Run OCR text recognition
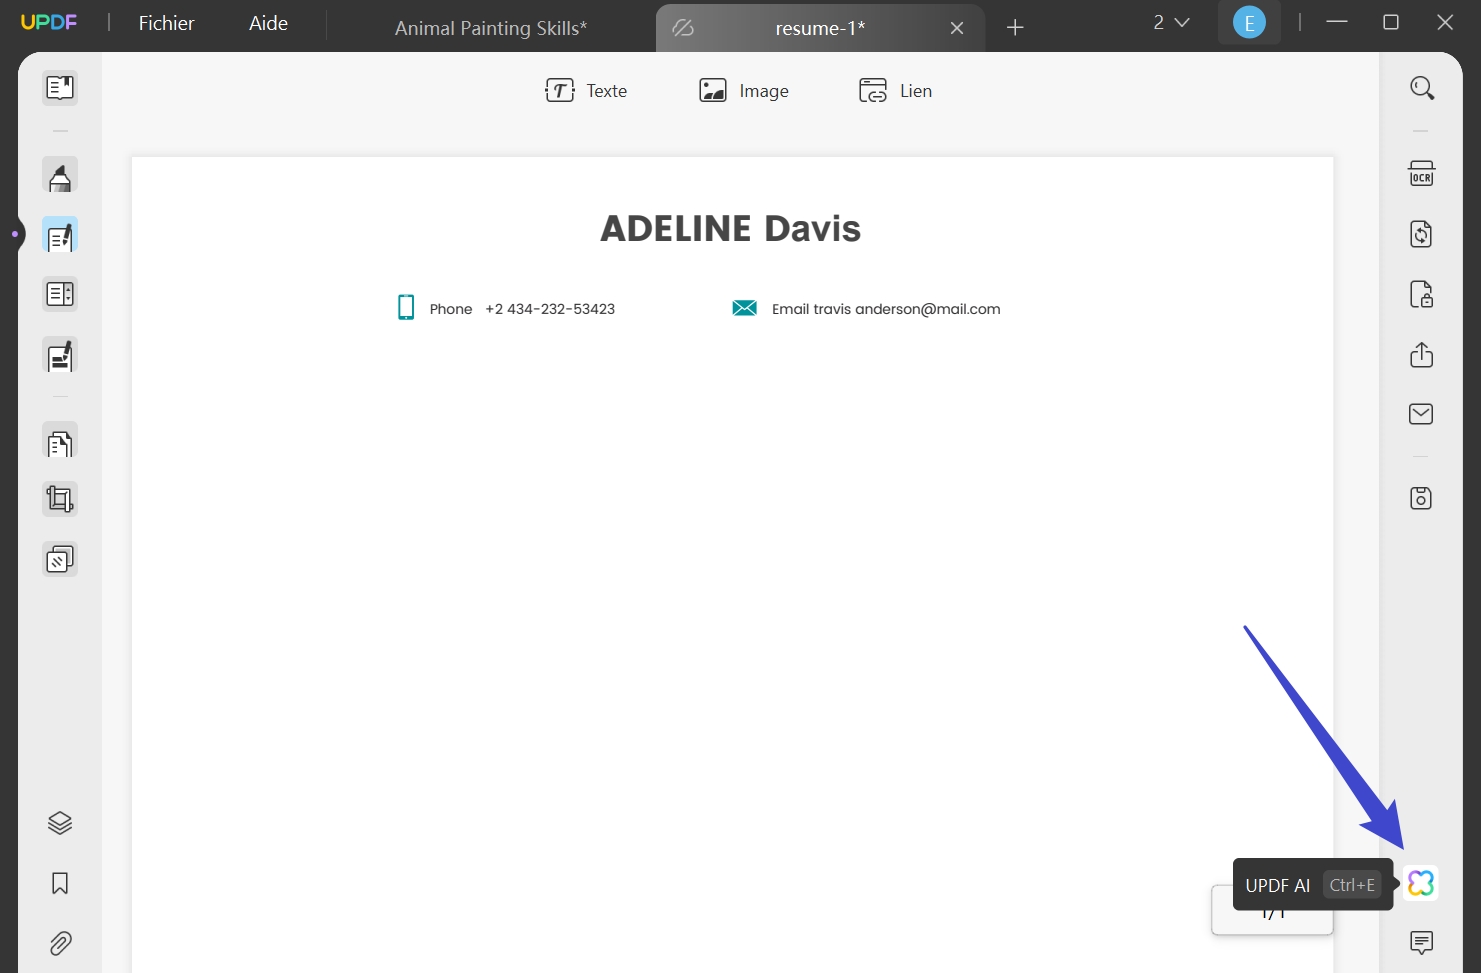Image resolution: width=1481 pixels, height=973 pixels. [1421, 174]
